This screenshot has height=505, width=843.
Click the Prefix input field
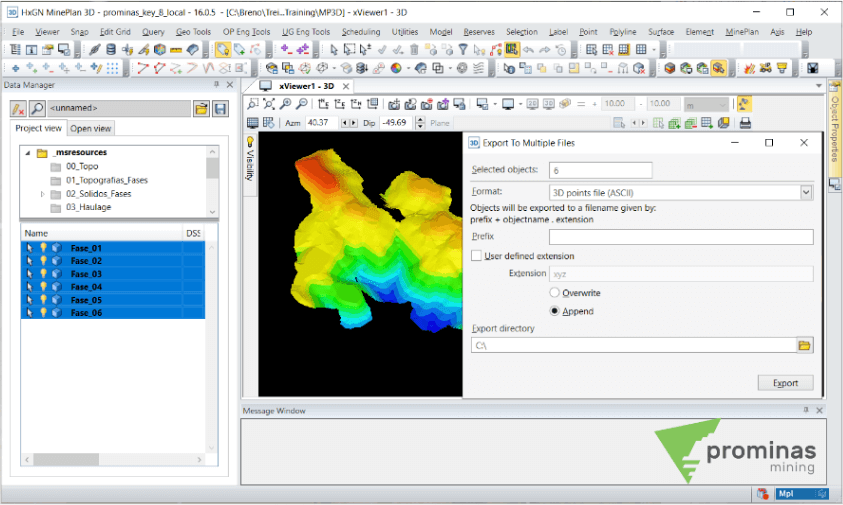coord(681,237)
